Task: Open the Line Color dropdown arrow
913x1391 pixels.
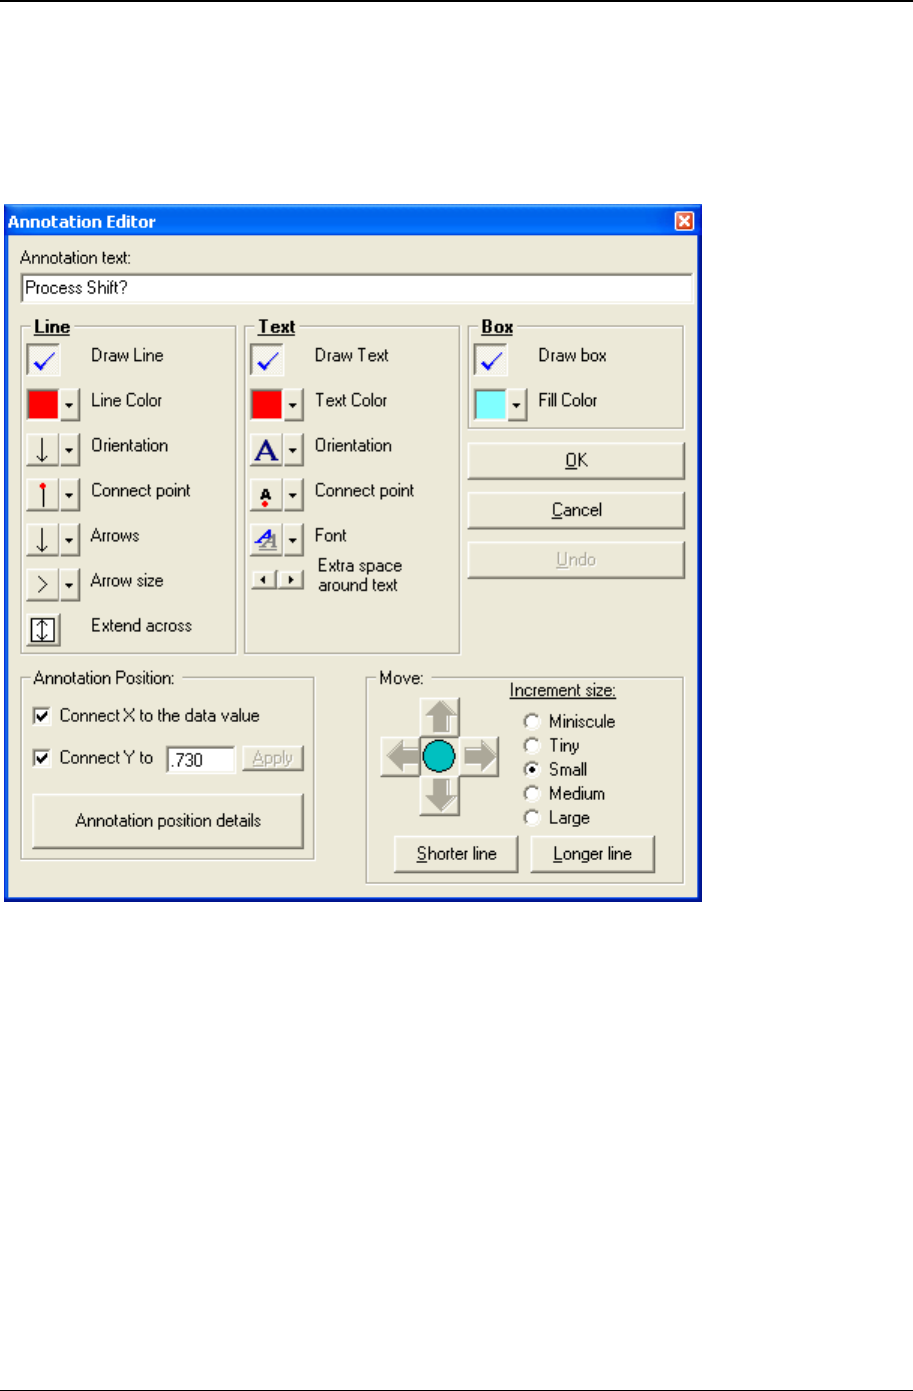Action: tap(70, 405)
